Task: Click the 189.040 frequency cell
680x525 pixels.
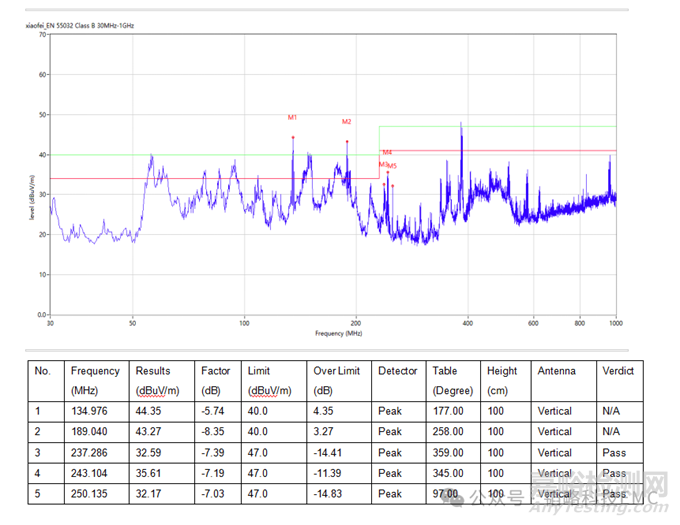Action: tap(91, 432)
